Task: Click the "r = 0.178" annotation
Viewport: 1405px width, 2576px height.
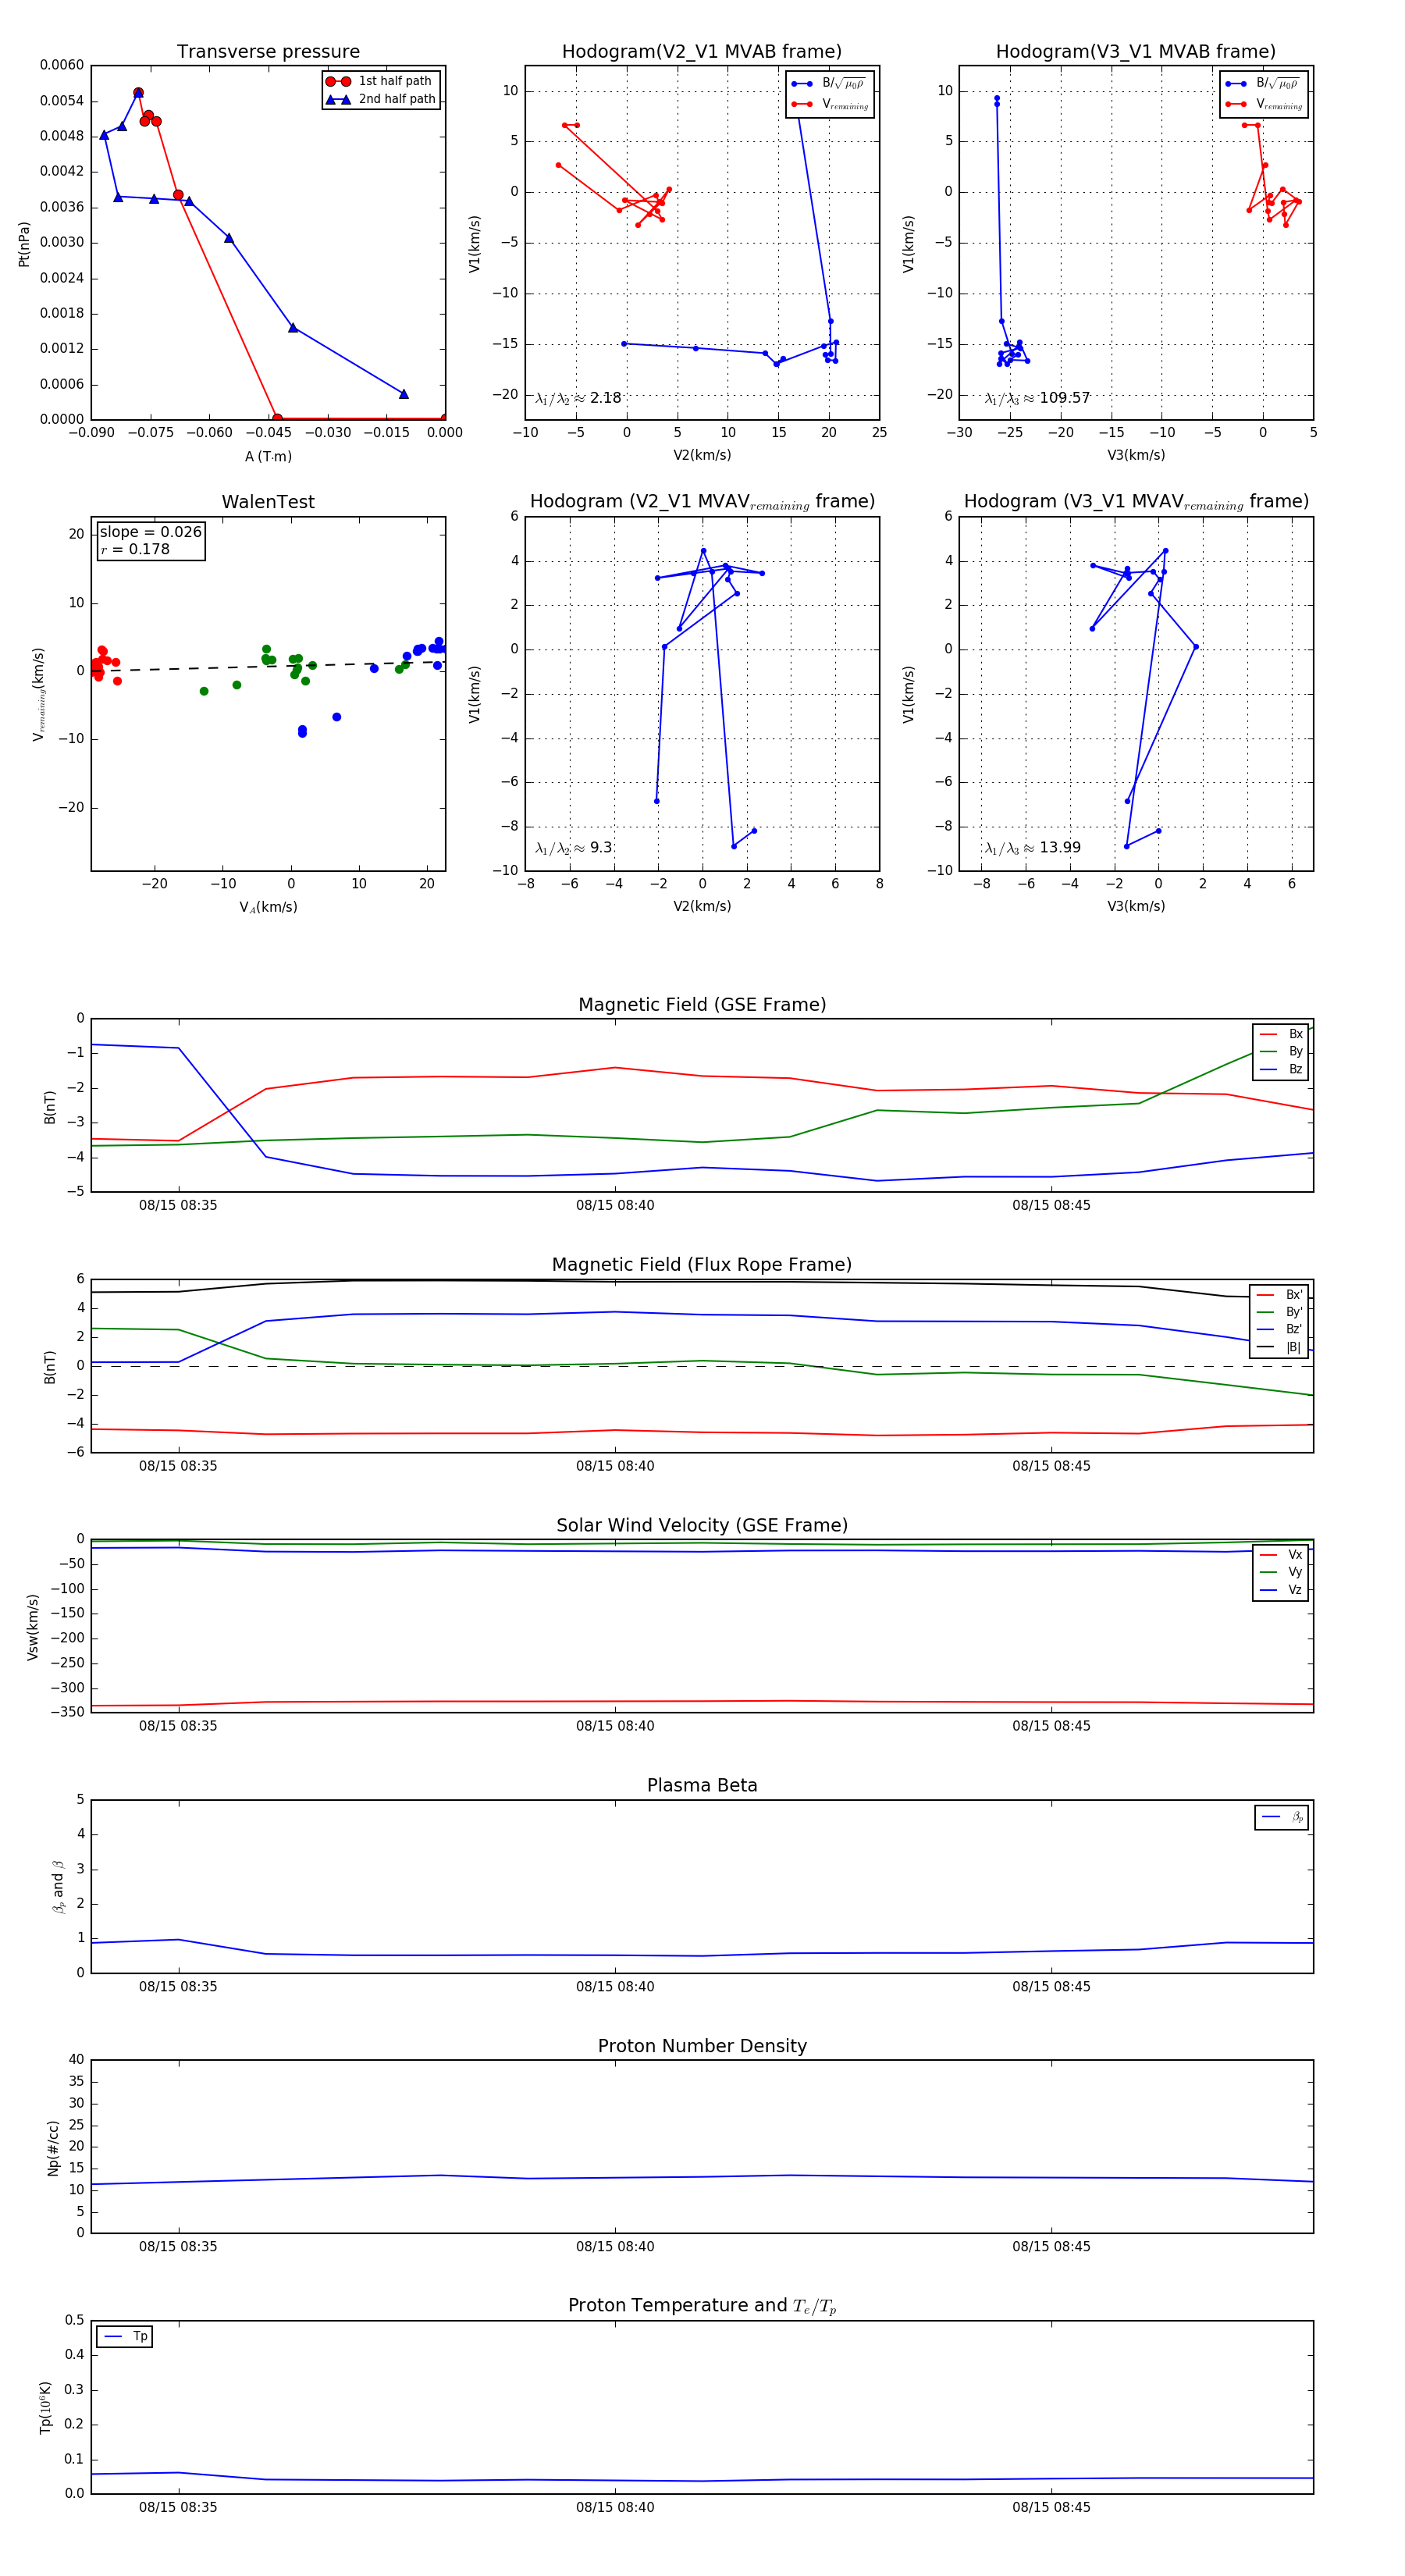Action: click(x=135, y=549)
